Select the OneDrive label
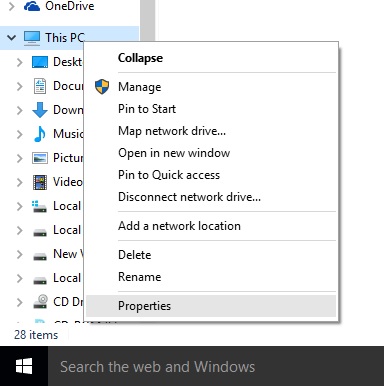 point(70,6)
